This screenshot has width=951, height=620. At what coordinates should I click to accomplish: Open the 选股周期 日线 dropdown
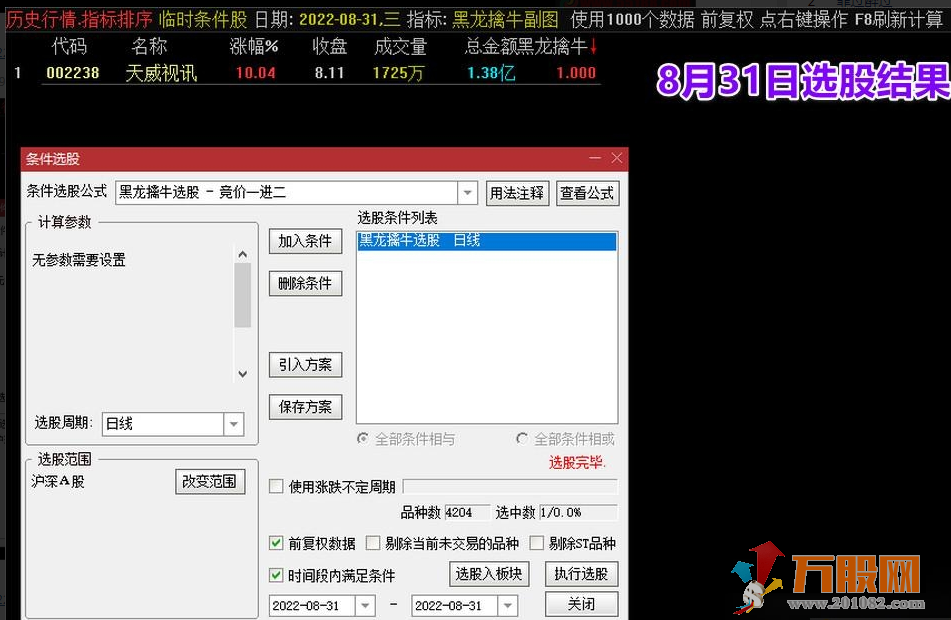point(234,424)
